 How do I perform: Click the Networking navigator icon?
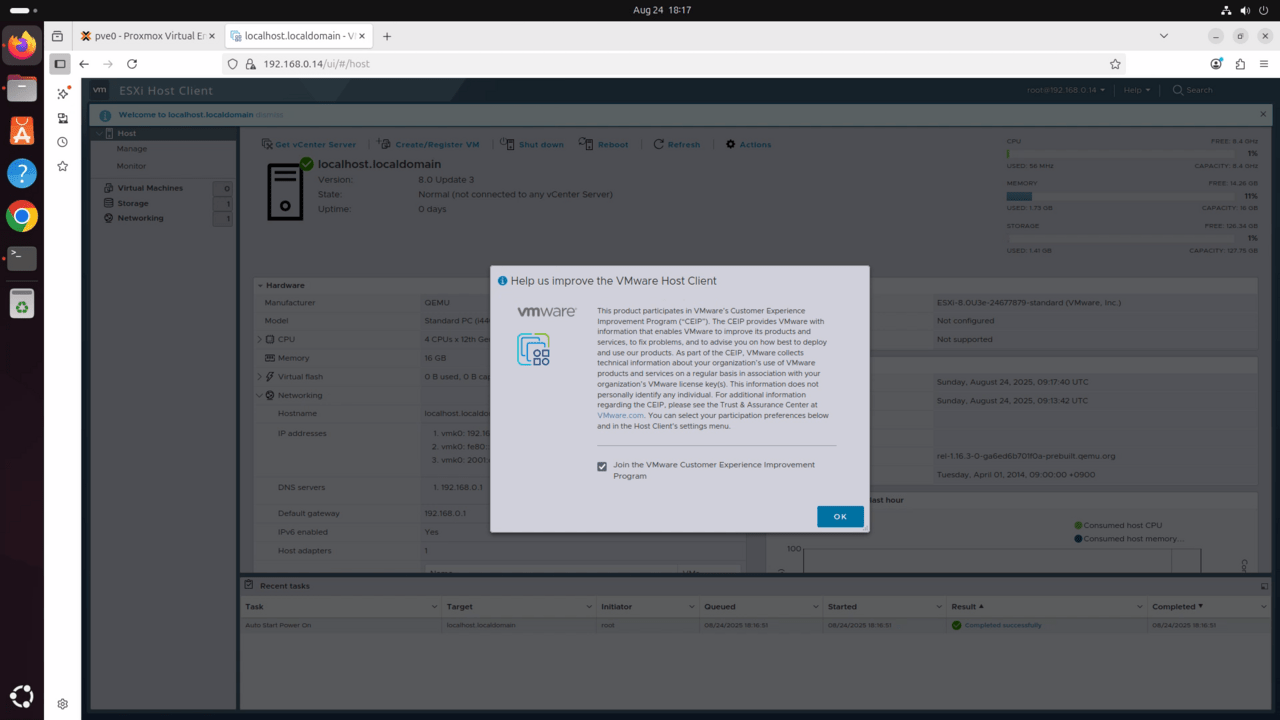coord(109,218)
